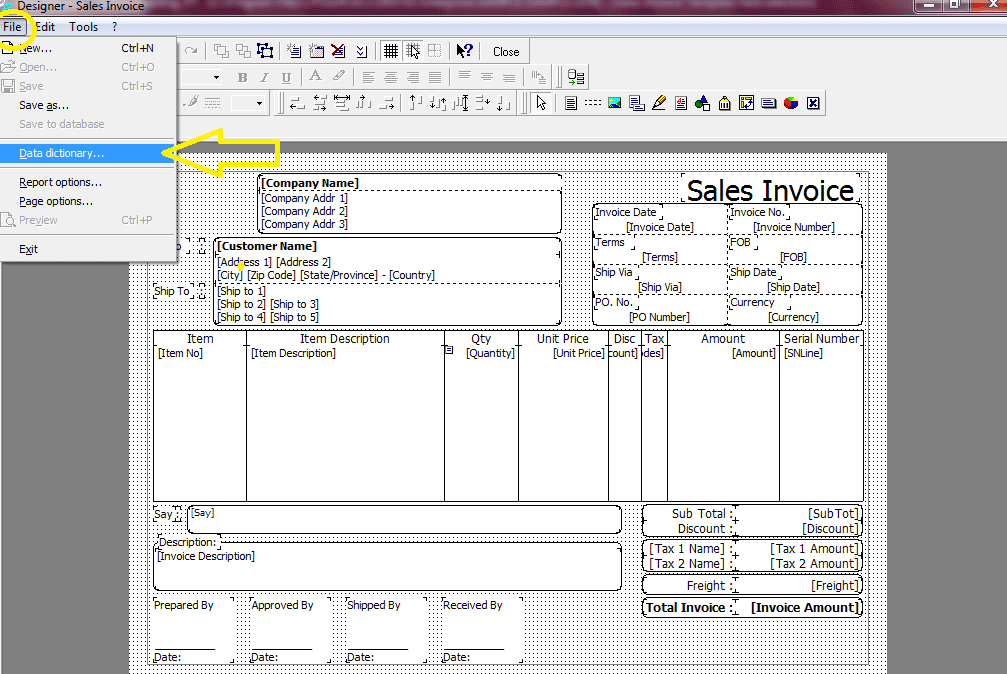This screenshot has width=1007, height=674.
Task: Click the Help pointer question mark icon
Action: (x=464, y=51)
